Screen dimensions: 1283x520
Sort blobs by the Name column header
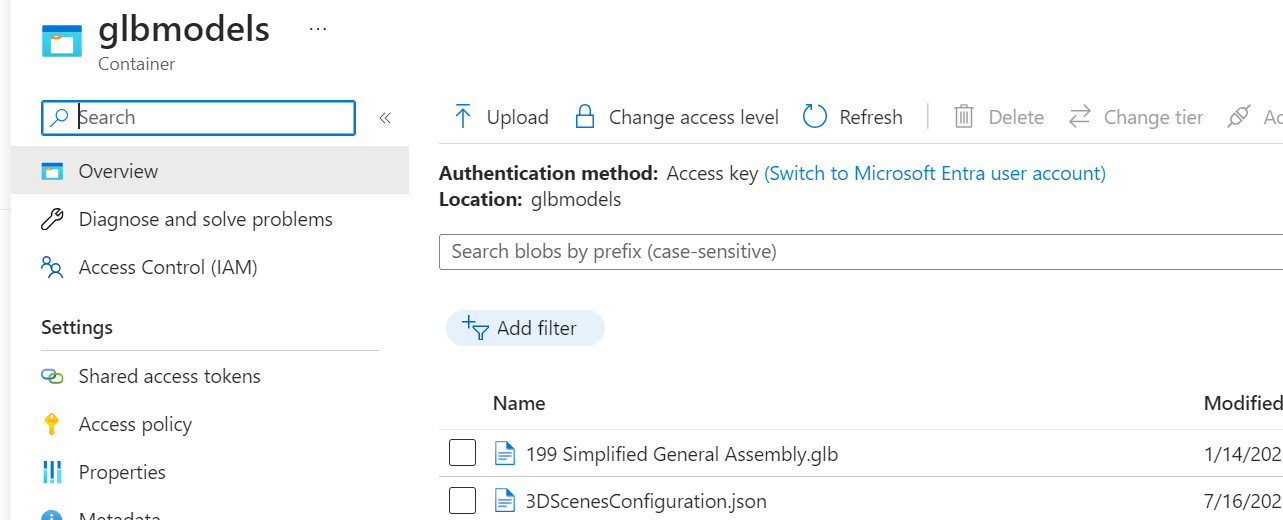point(519,403)
